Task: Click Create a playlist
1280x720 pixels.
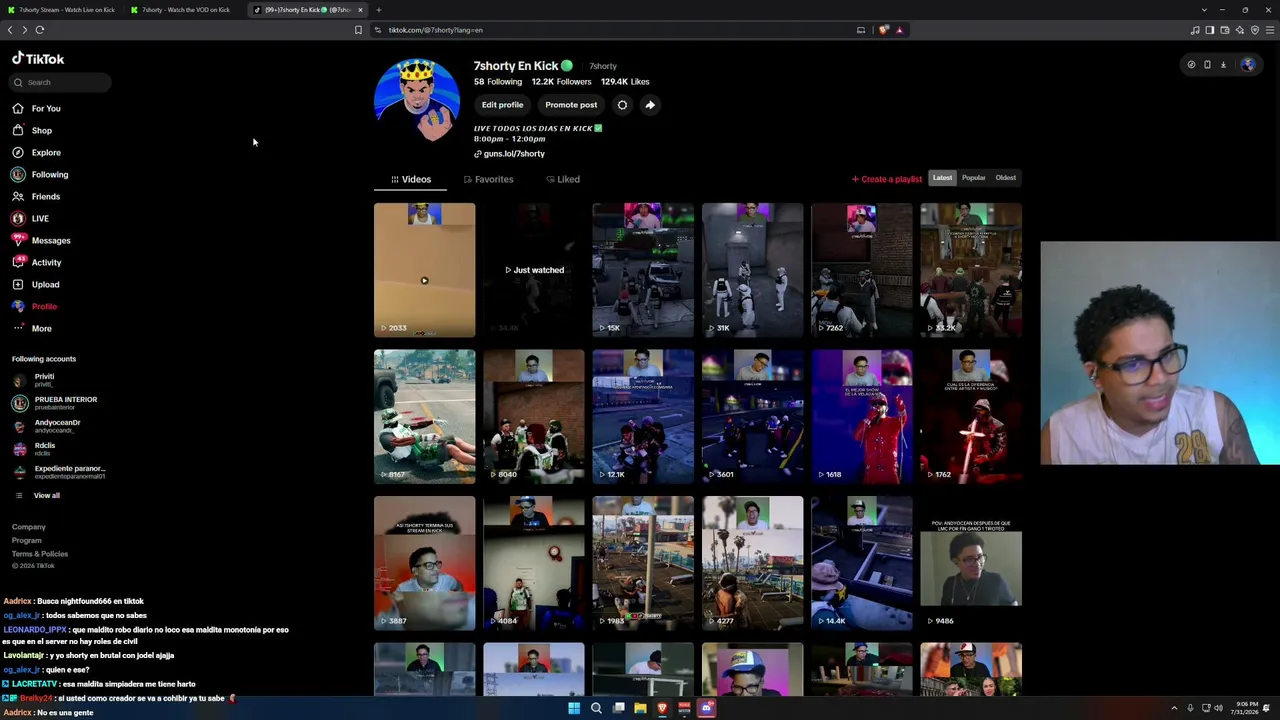Action: [887, 179]
